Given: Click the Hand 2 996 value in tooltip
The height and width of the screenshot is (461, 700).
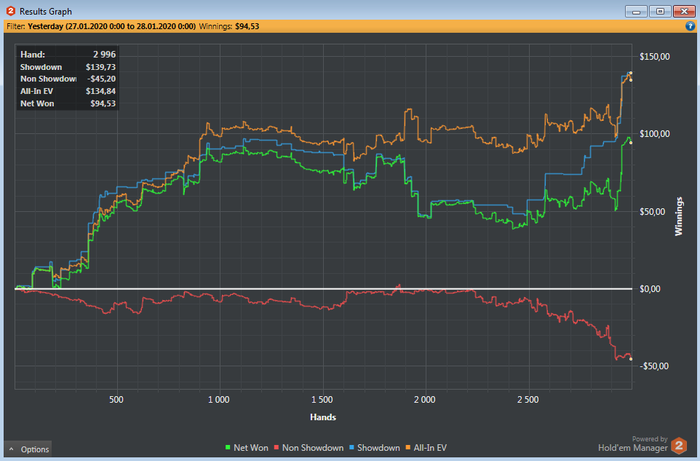Looking at the screenshot, I should 104,54.
